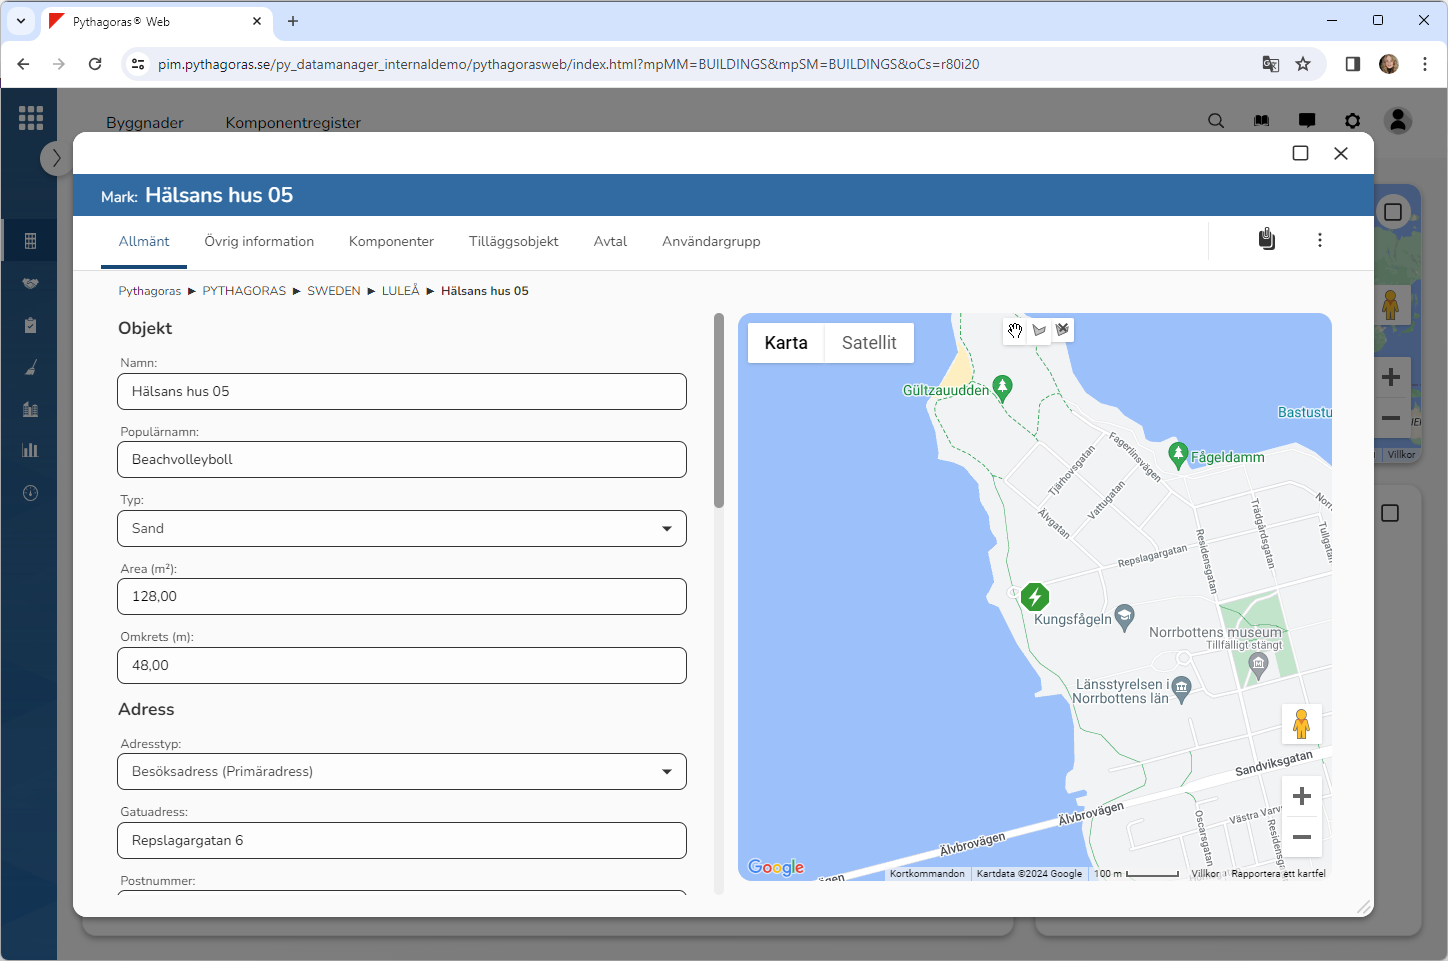Image resolution: width=1448 pixels, height=961 pixels.
Task: Zoom out the map with minus button
Action: tap(1301, 837)
